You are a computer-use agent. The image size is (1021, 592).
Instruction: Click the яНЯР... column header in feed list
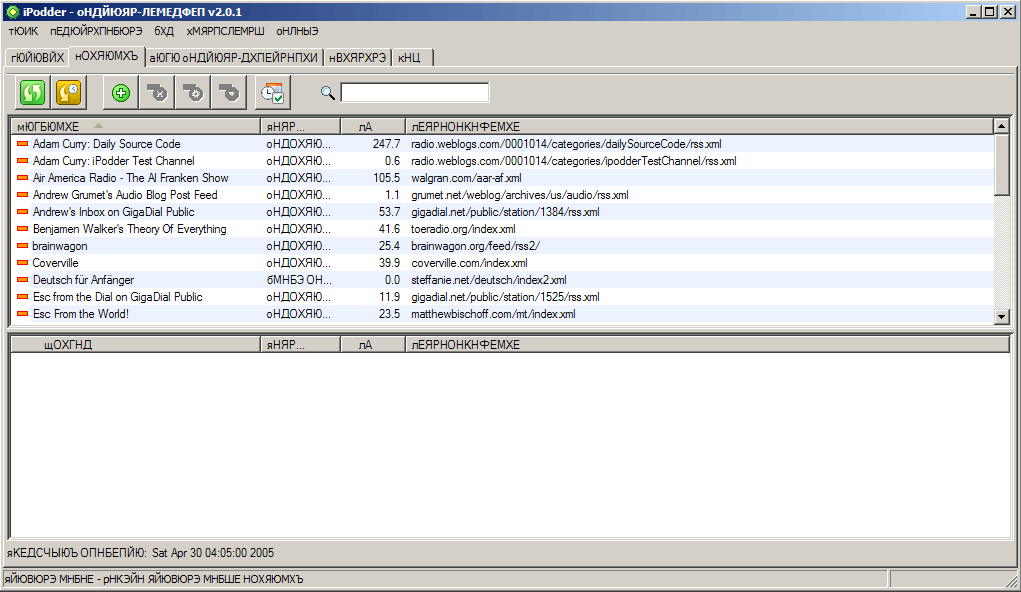[300, 126]
